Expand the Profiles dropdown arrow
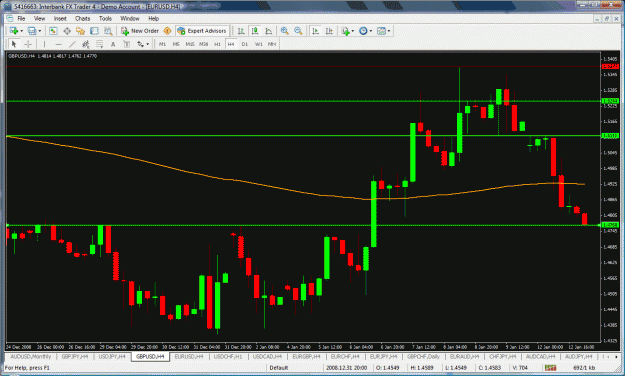 click(39, 31)
